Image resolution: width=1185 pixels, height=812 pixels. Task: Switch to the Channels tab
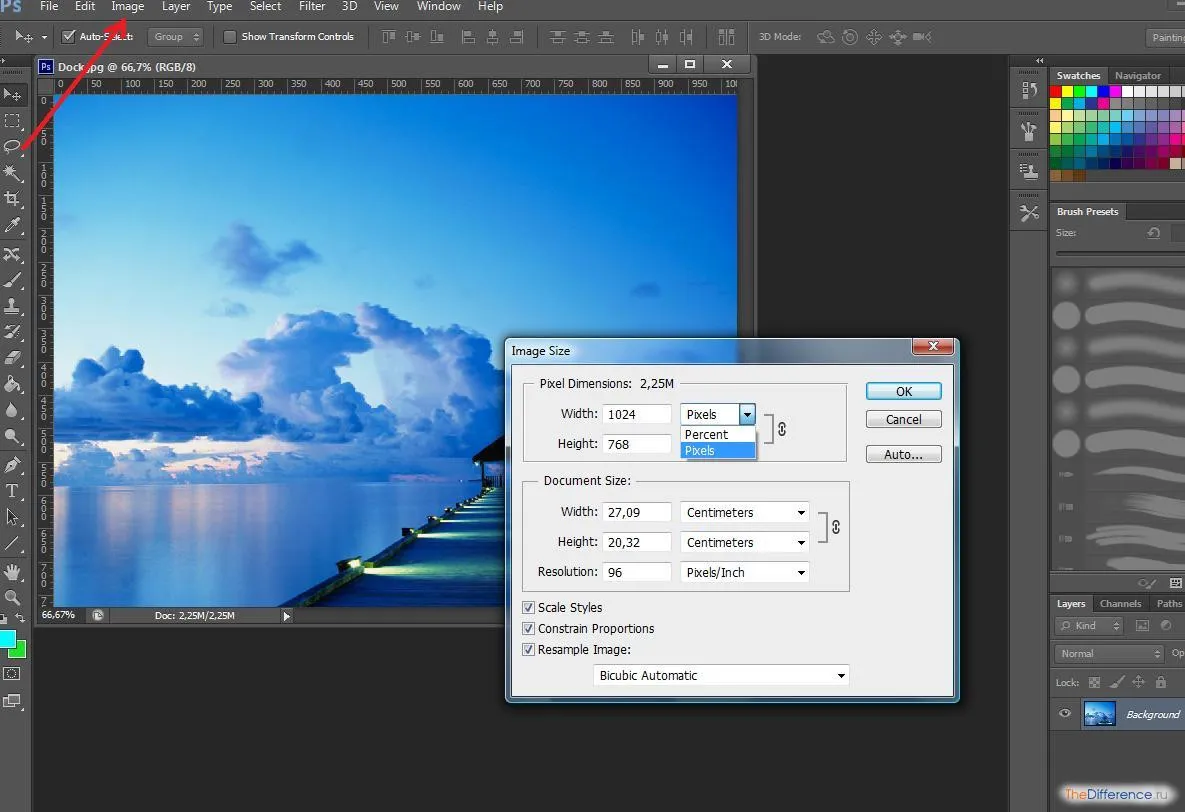click(1120, 603)
